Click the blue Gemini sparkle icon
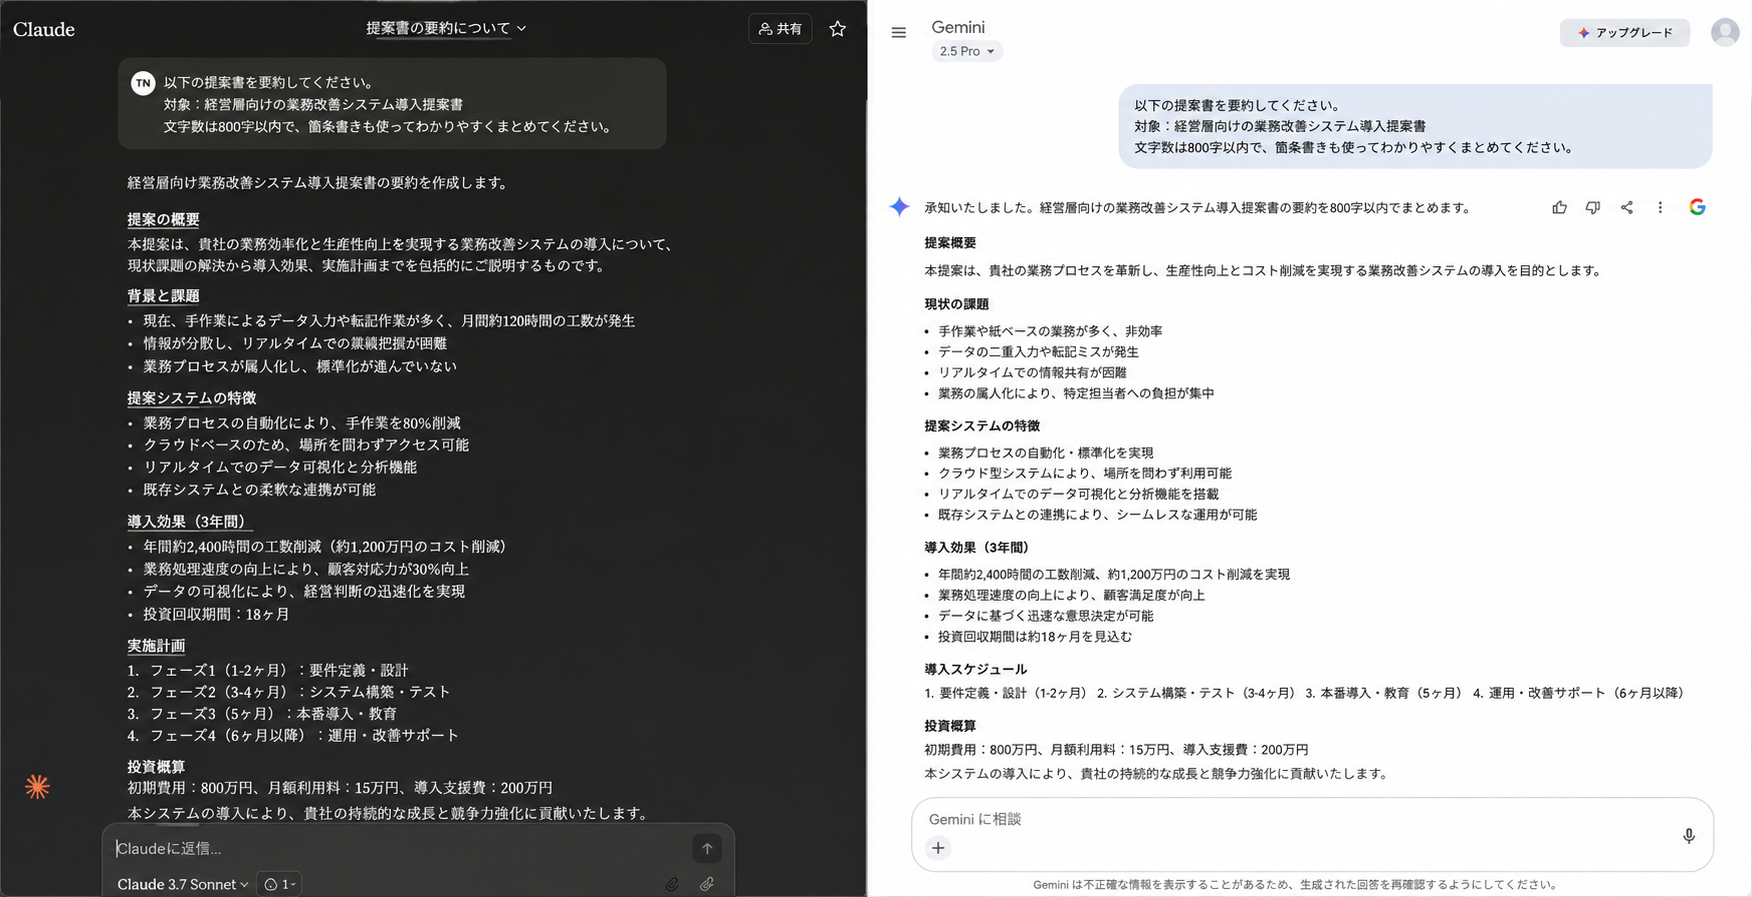Screen dimensions: 1752x897 (x=900, y=207)
